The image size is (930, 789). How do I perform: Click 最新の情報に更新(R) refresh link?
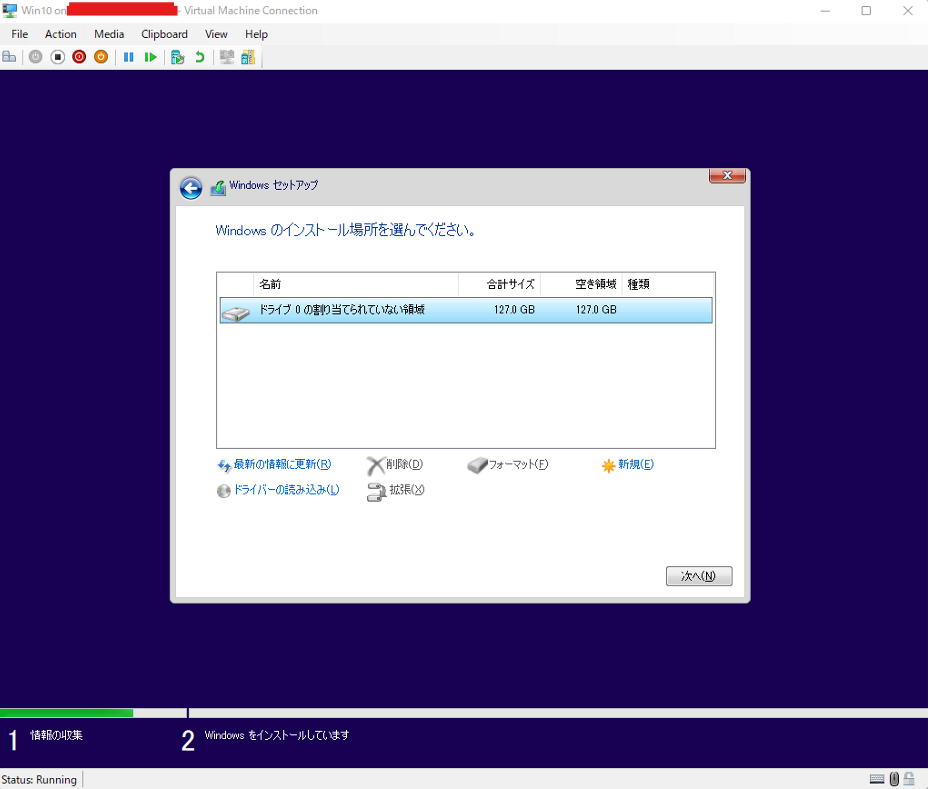coord(275,465)
